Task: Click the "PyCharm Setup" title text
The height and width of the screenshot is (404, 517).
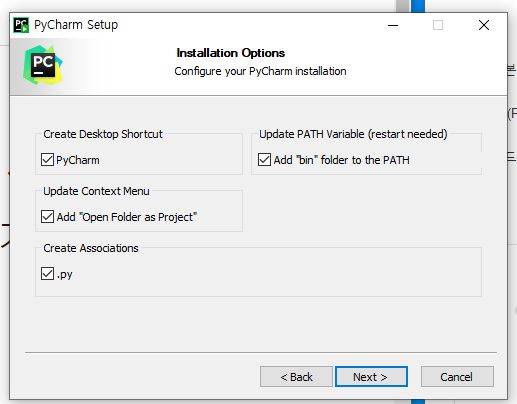Action: (76, 25)
